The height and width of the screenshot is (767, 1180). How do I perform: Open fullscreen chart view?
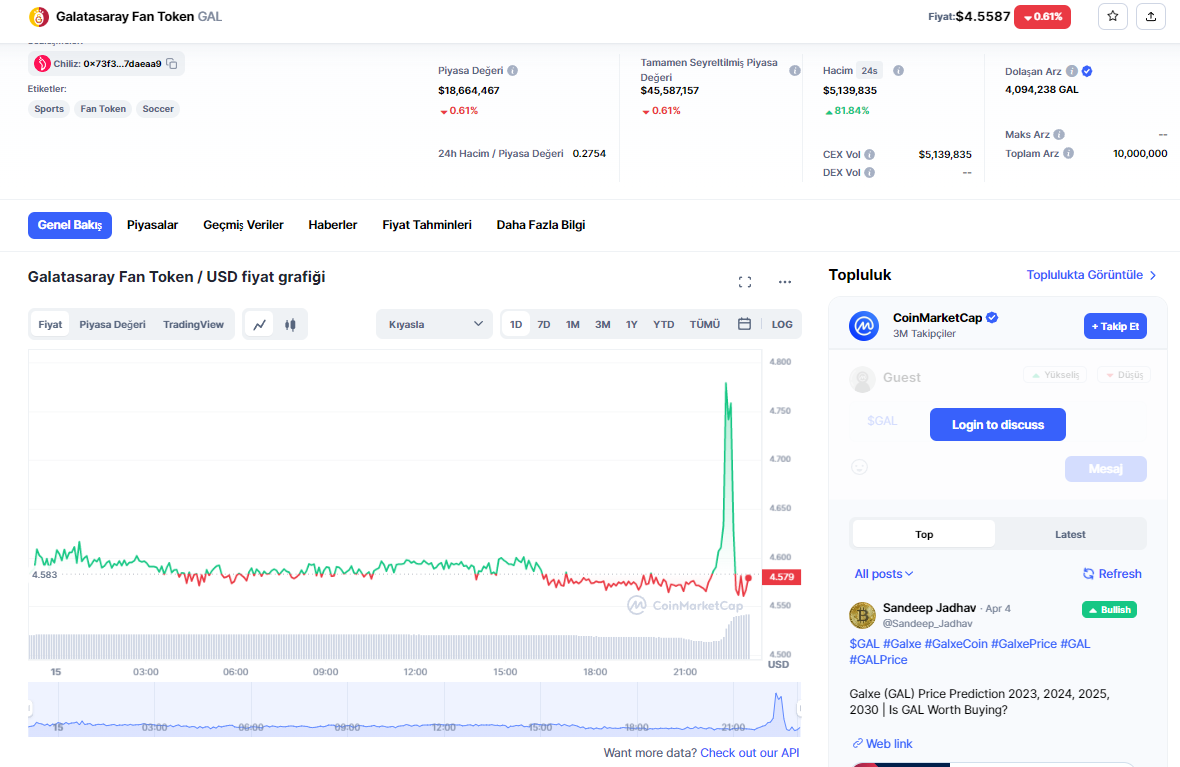(744, 282)
